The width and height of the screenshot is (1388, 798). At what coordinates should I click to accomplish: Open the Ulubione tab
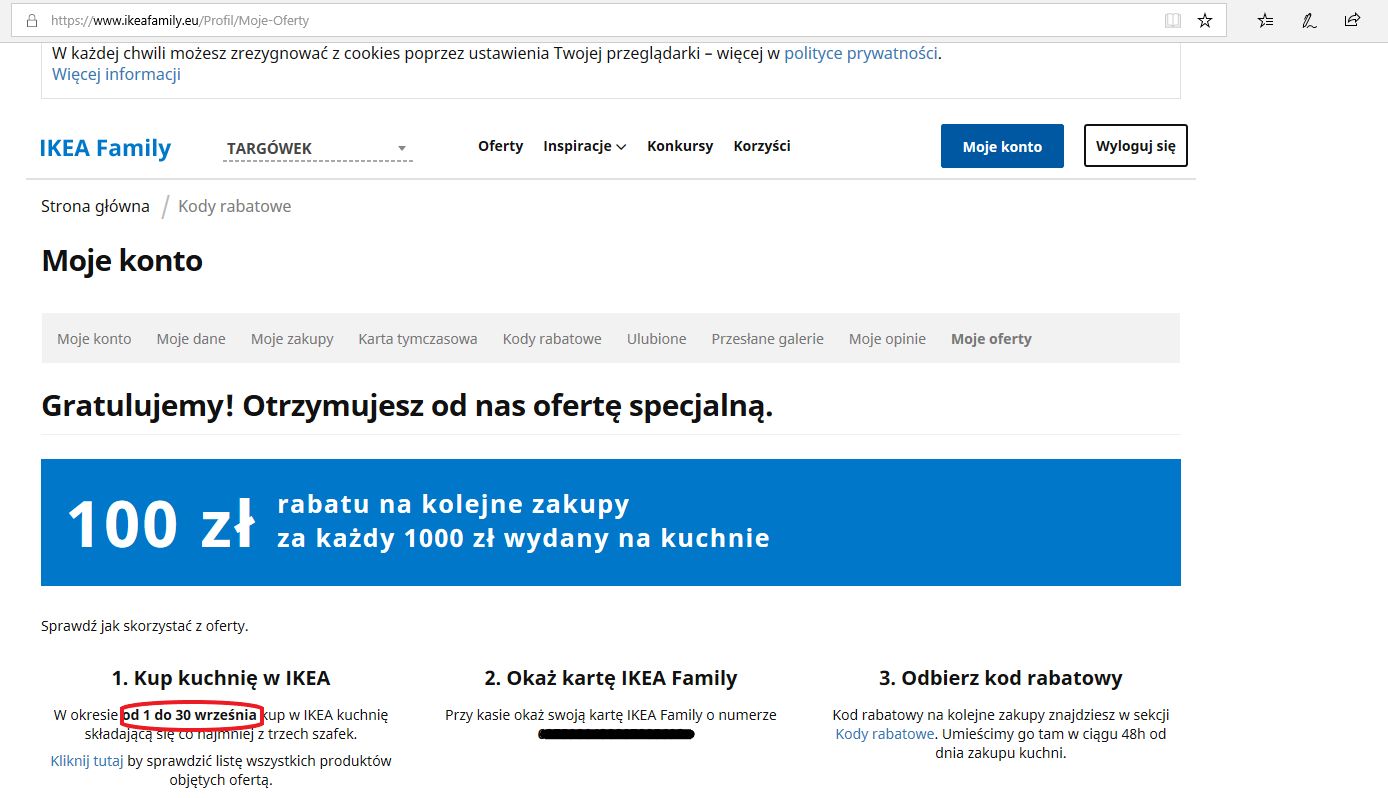(x=657, y=339)
